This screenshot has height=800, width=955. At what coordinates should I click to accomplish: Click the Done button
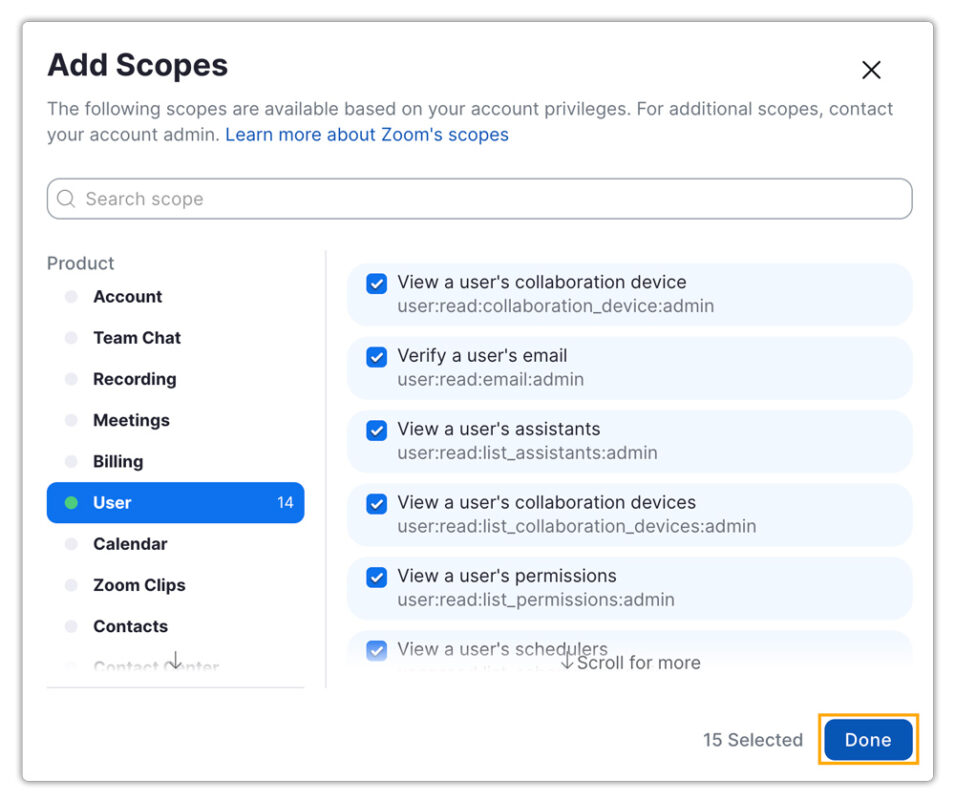pyautogui.click(x=866, y=740)
